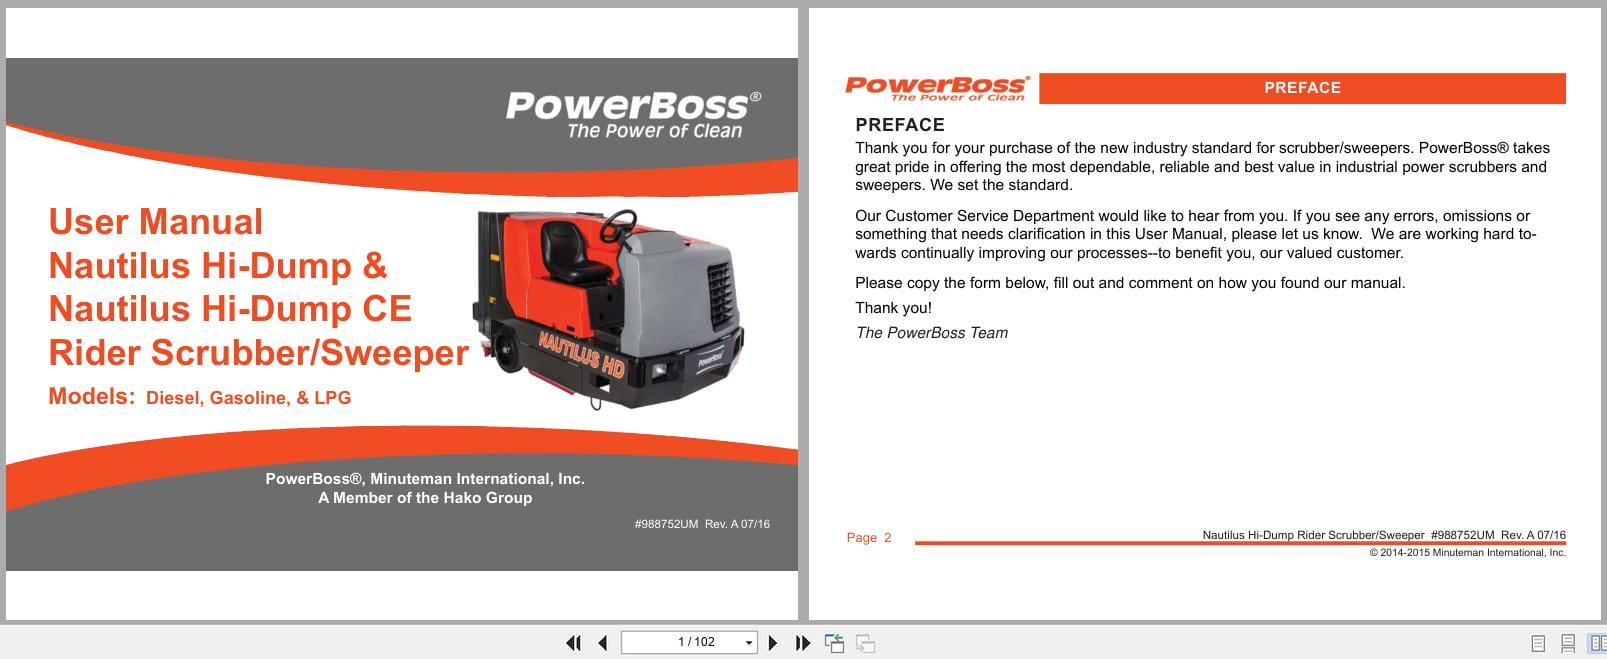Click "Nautilus Hi-Dump CE" title line
This screenshot has width=1607, height=659.
click(230, 308)
